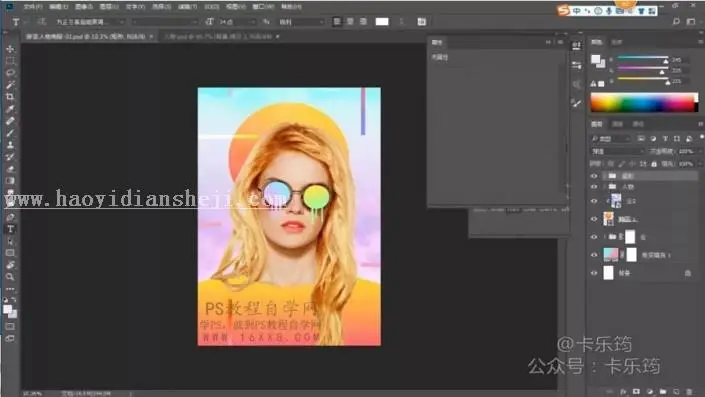Image resolution: width=705 pixels, height=397 pixels.
Task: Expand the second layer group arrow
Action: pos(605,187)
